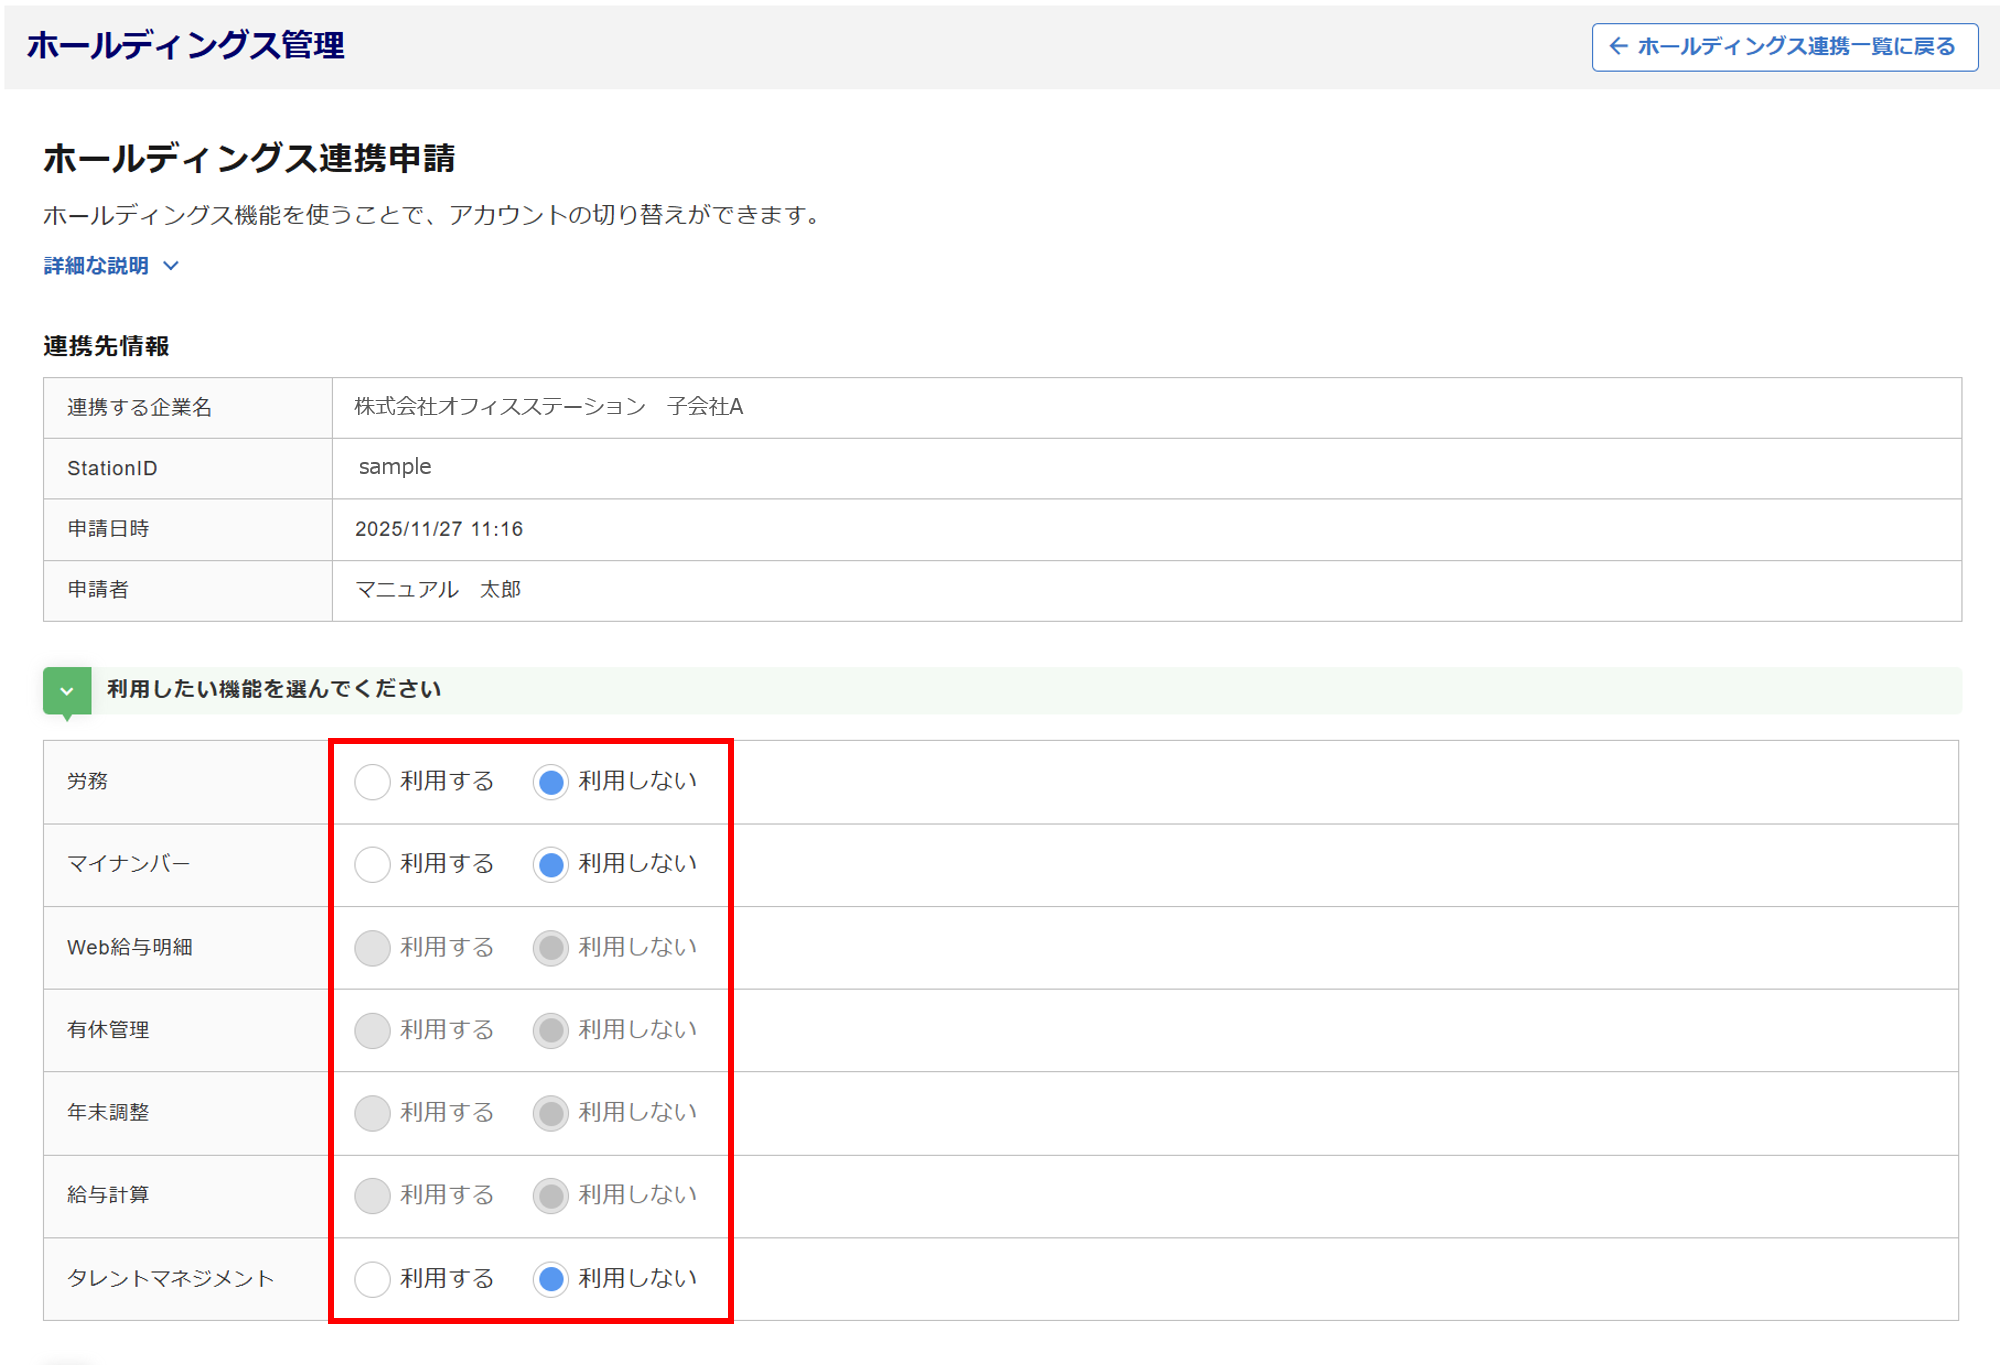The height and width of the screenshot is (1365, 2000).
Task: Click the left arrow icon in back button
Action: point(1618,47)
